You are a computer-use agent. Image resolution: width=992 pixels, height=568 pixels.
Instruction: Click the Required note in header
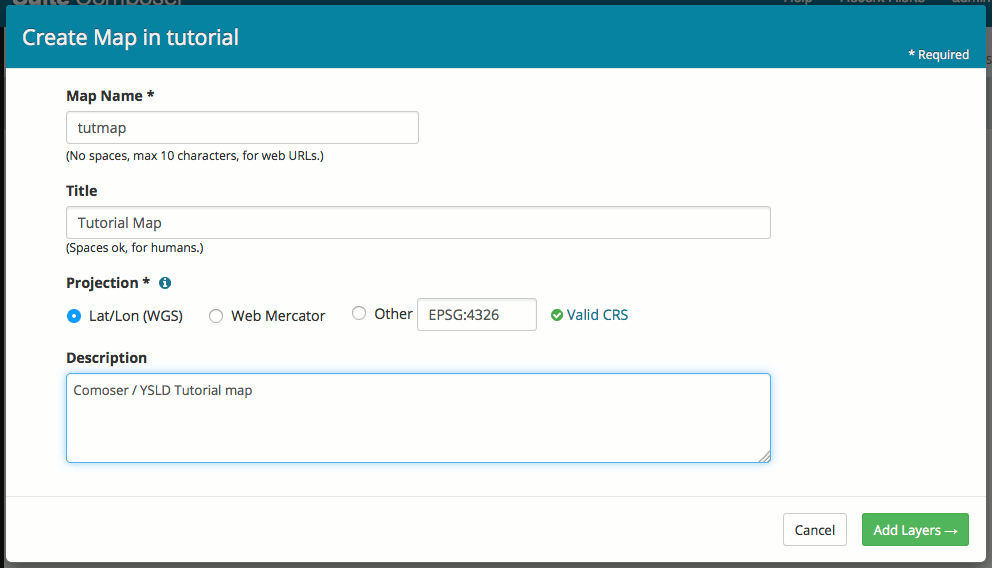point(938,55)
